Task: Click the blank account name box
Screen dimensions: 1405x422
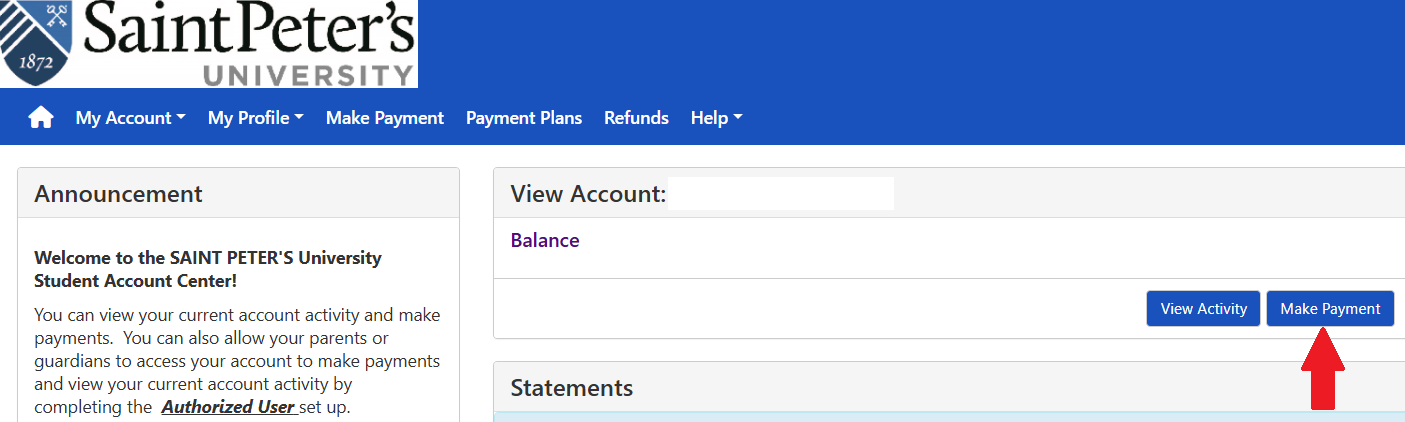Action: click(x=780, y=194)
